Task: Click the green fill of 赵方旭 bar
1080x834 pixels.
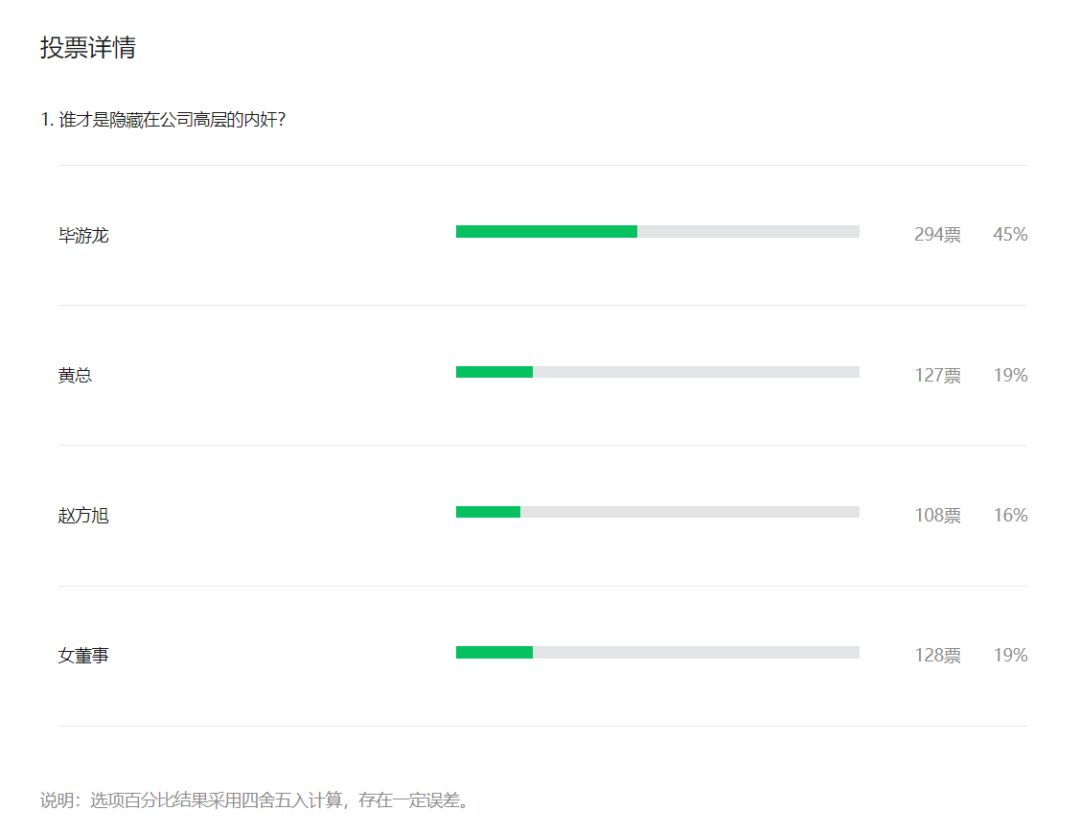Action: coord(488,512)
